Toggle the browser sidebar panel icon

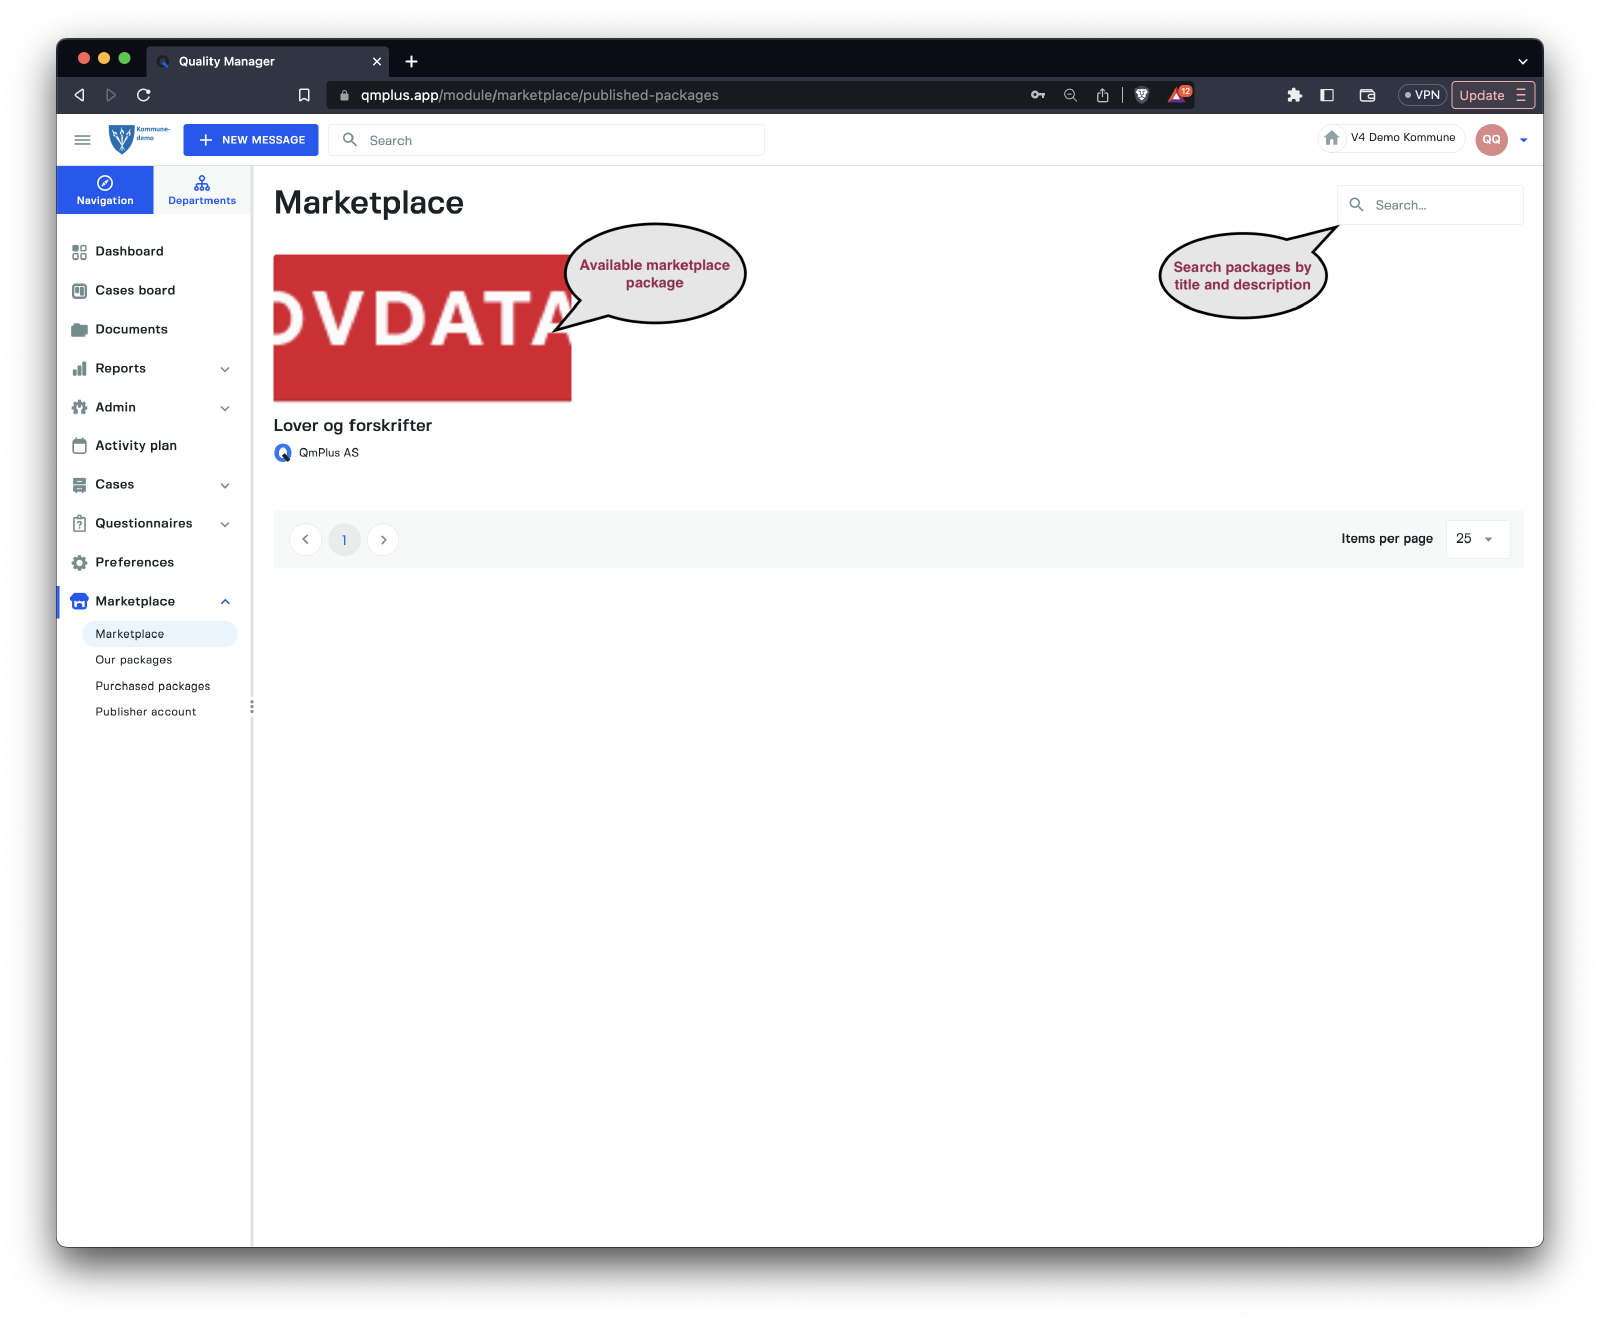[x=1327, y=95]
